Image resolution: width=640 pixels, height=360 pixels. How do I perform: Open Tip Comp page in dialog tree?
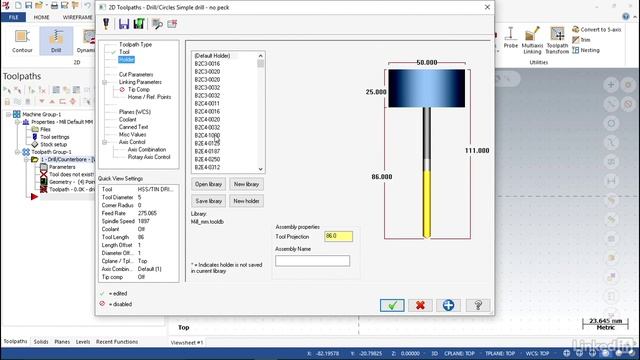click(x=139, y=89)
